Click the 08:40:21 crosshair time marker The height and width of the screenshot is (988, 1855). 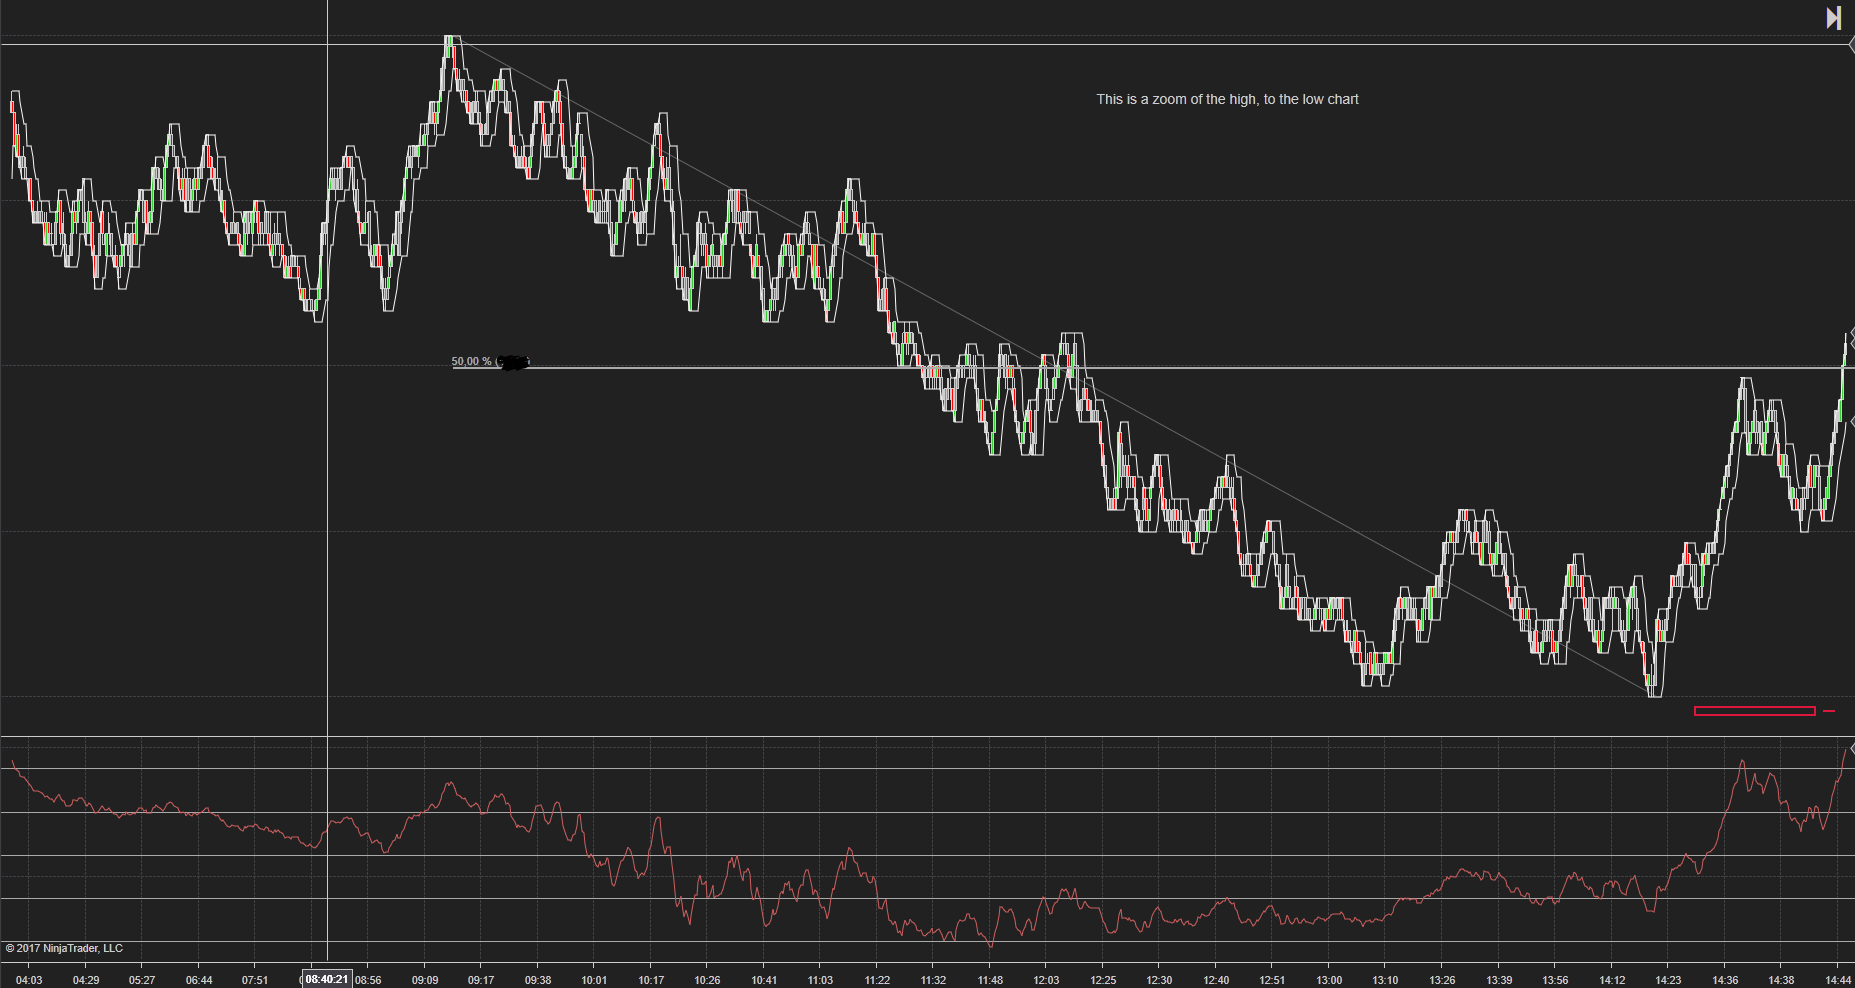pyautogui.click(x=327, y=979)
